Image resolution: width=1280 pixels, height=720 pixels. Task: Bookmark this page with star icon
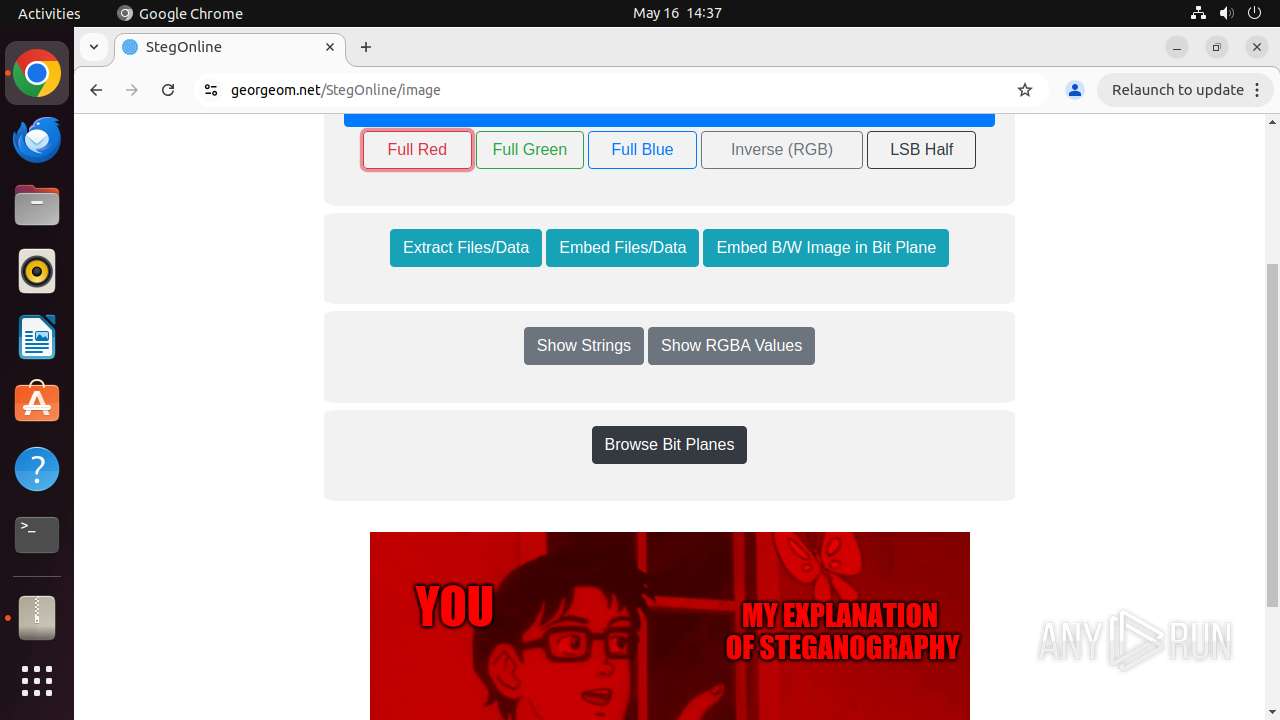[1025, 90]
